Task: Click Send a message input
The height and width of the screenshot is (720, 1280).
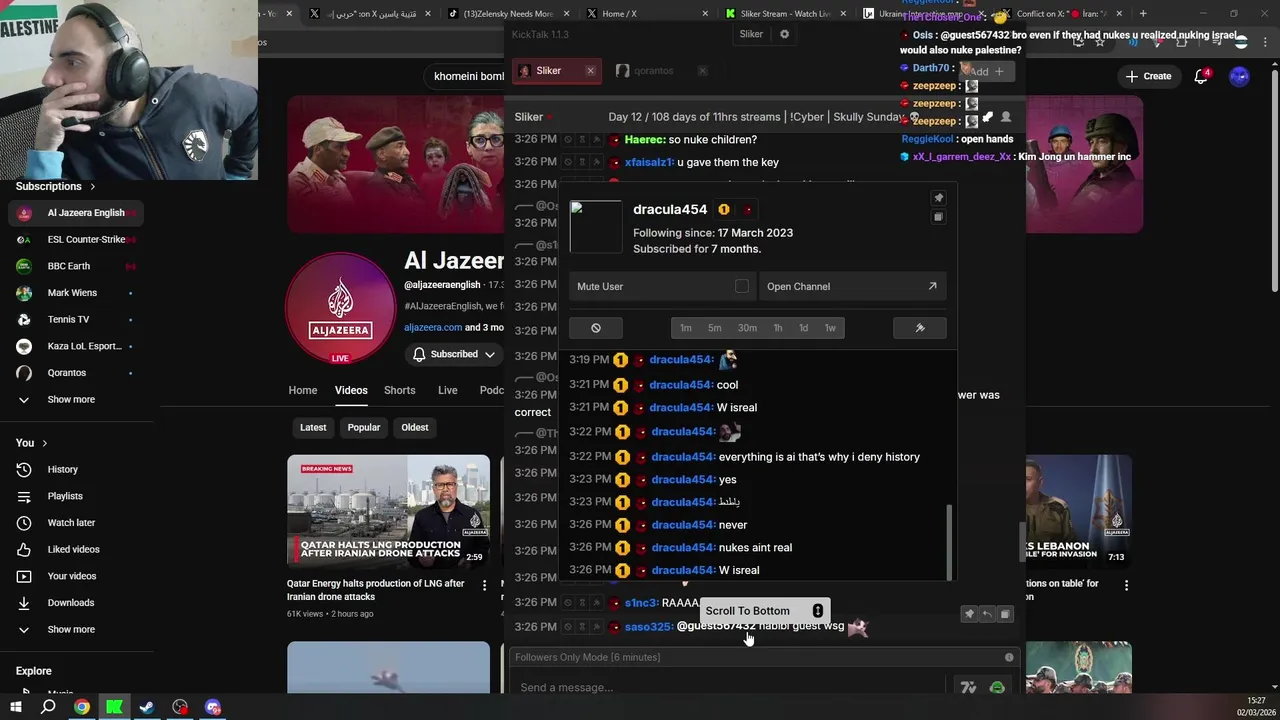Action: (730, 687)
